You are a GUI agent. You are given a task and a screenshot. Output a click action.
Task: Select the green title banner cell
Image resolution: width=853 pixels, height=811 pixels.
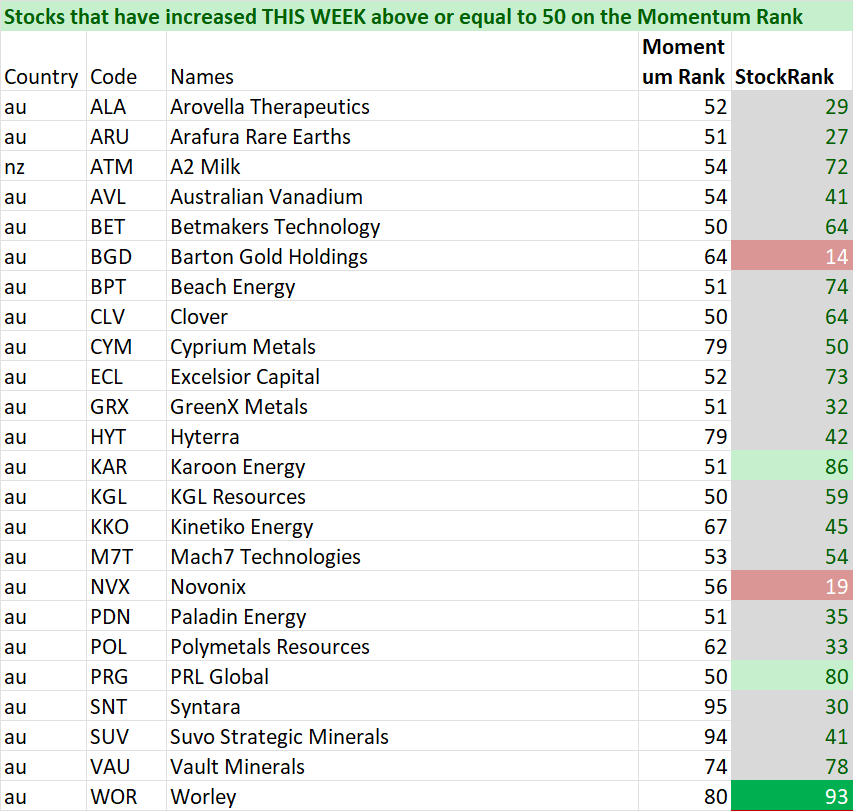click(426, 16)
